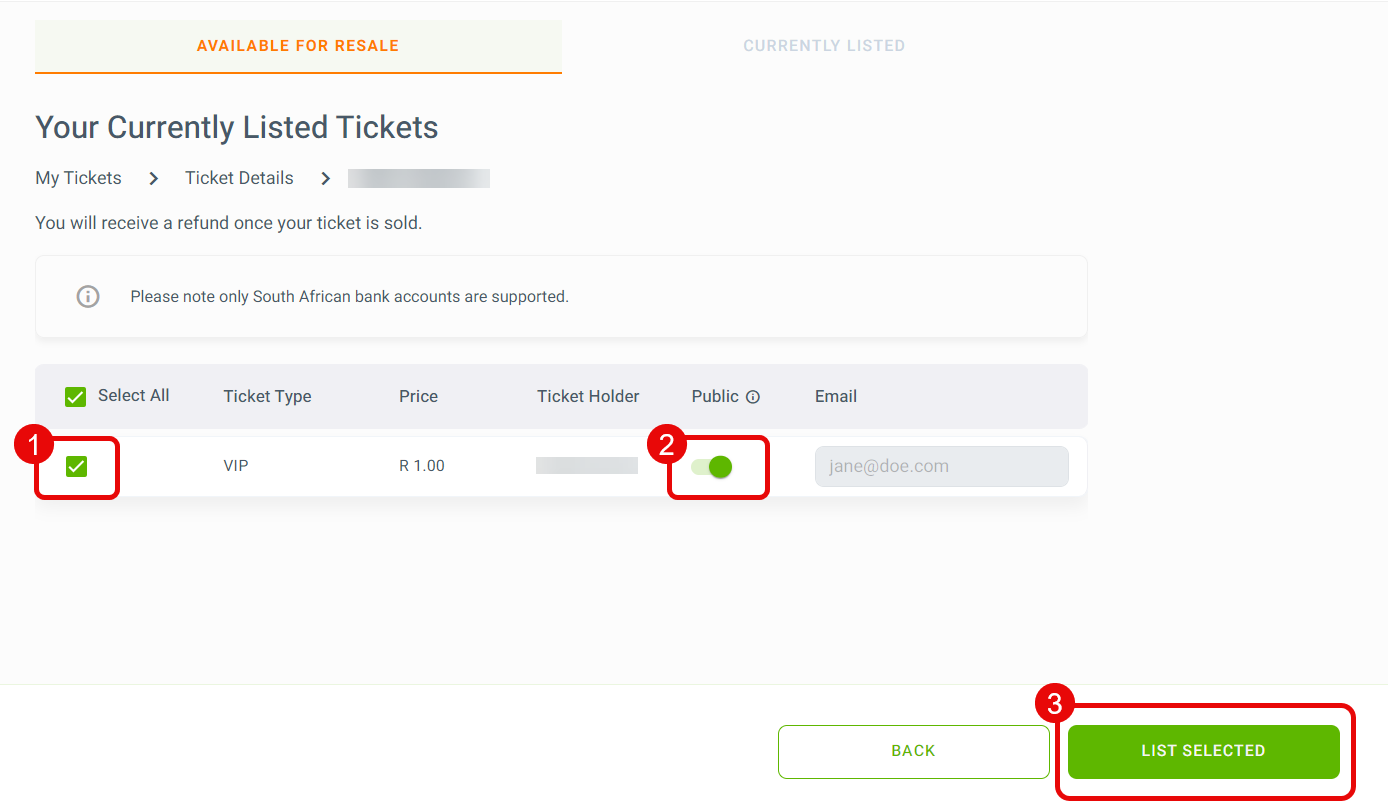Go back using the Back button
The image size is (1388, 801).
(x=914, y=751)
